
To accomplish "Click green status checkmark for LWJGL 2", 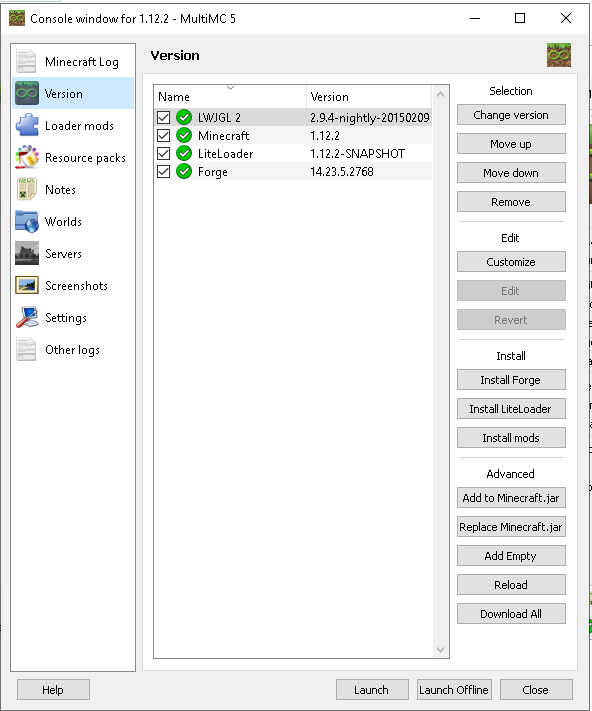I will 184,117.
